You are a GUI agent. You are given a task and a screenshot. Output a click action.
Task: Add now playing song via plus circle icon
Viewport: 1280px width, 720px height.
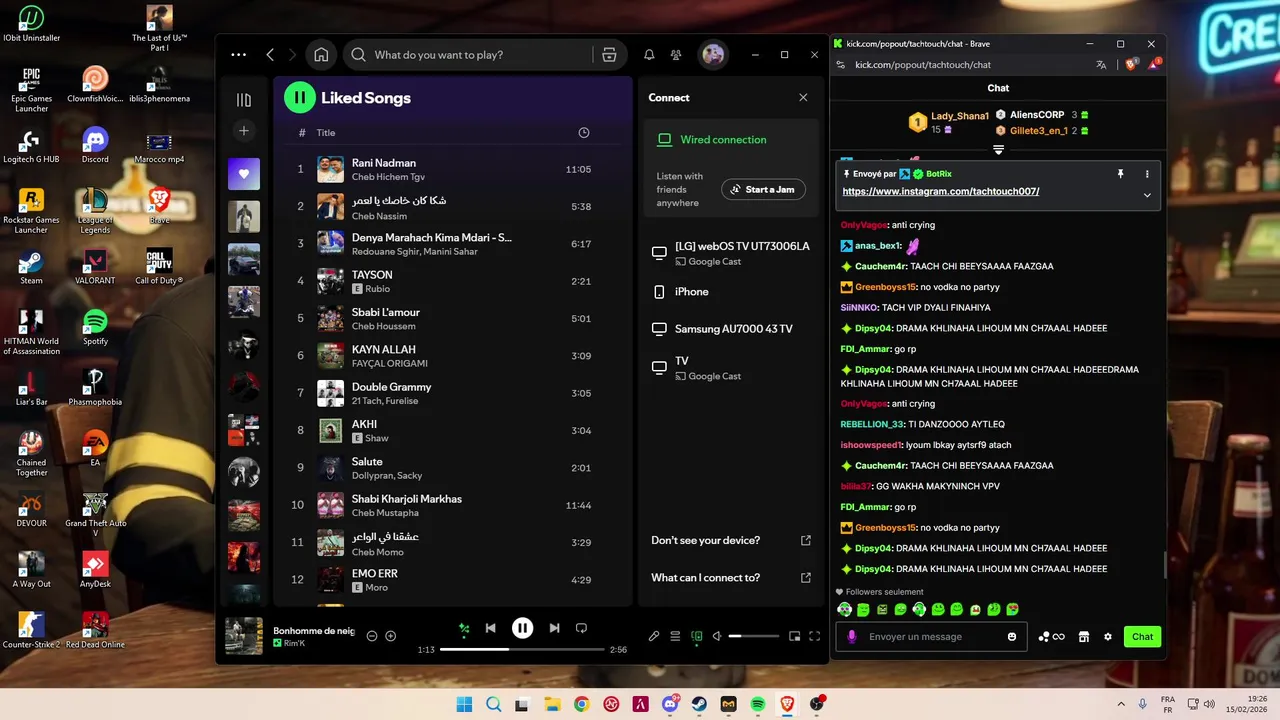[x=391, y=636]
